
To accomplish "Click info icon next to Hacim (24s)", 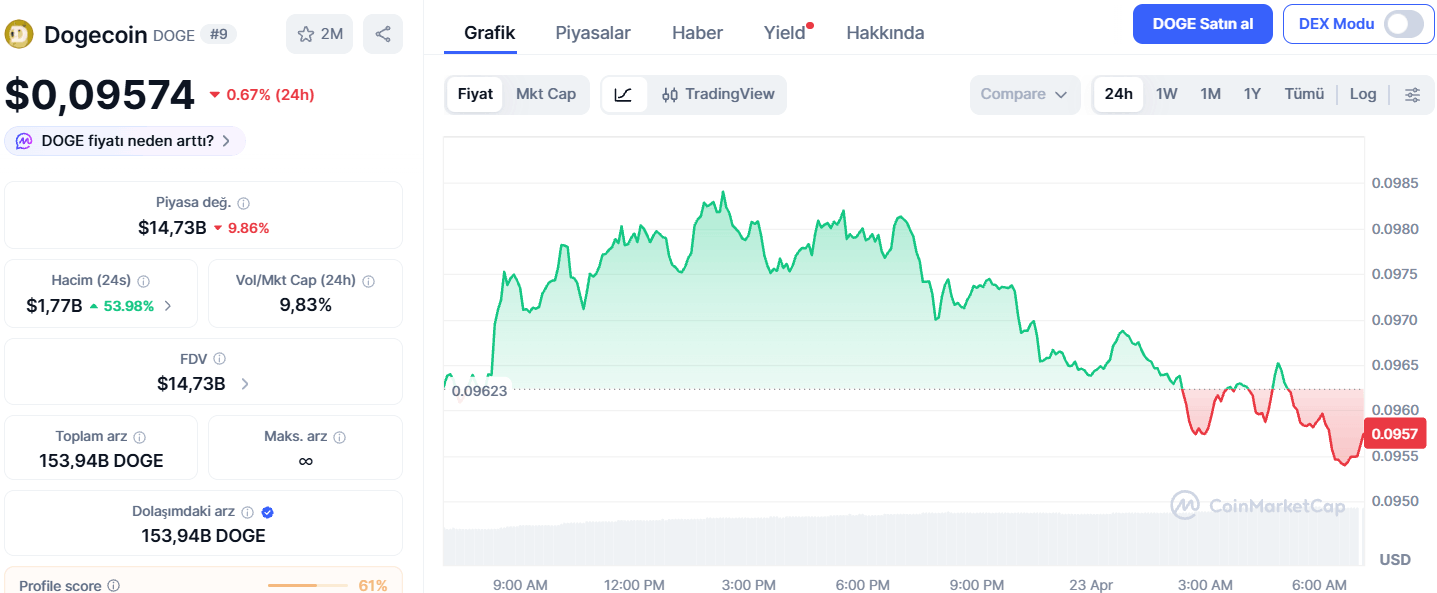I will 143,281.
